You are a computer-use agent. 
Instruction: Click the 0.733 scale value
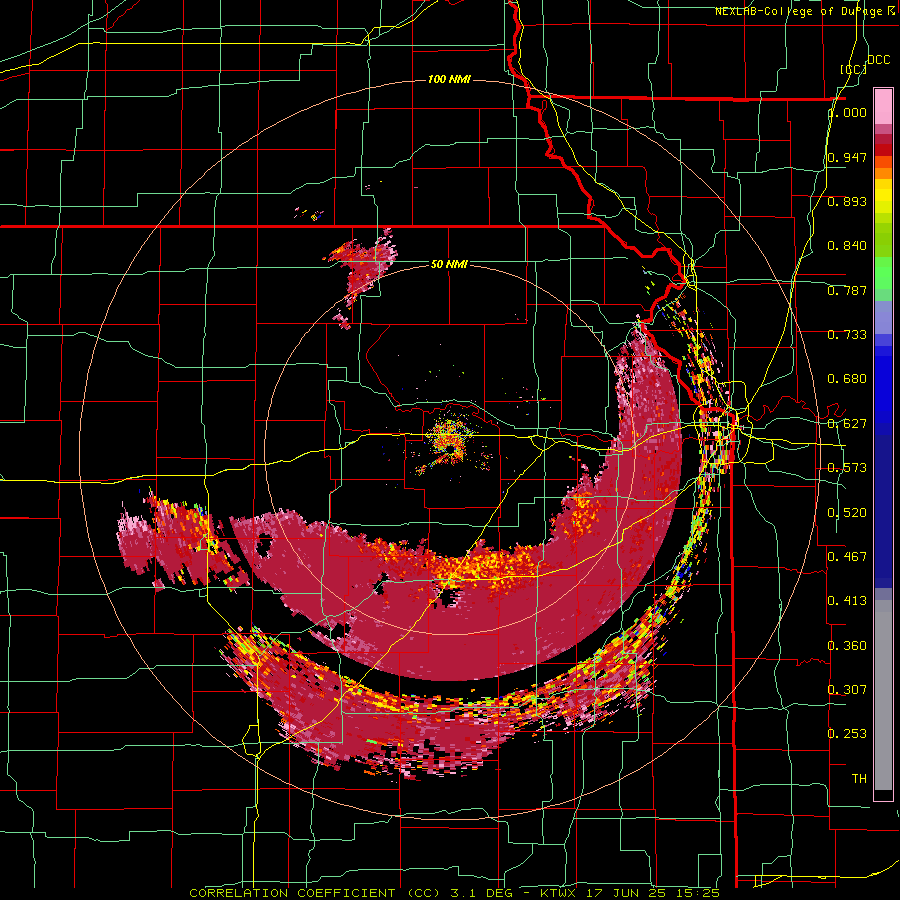847,335
